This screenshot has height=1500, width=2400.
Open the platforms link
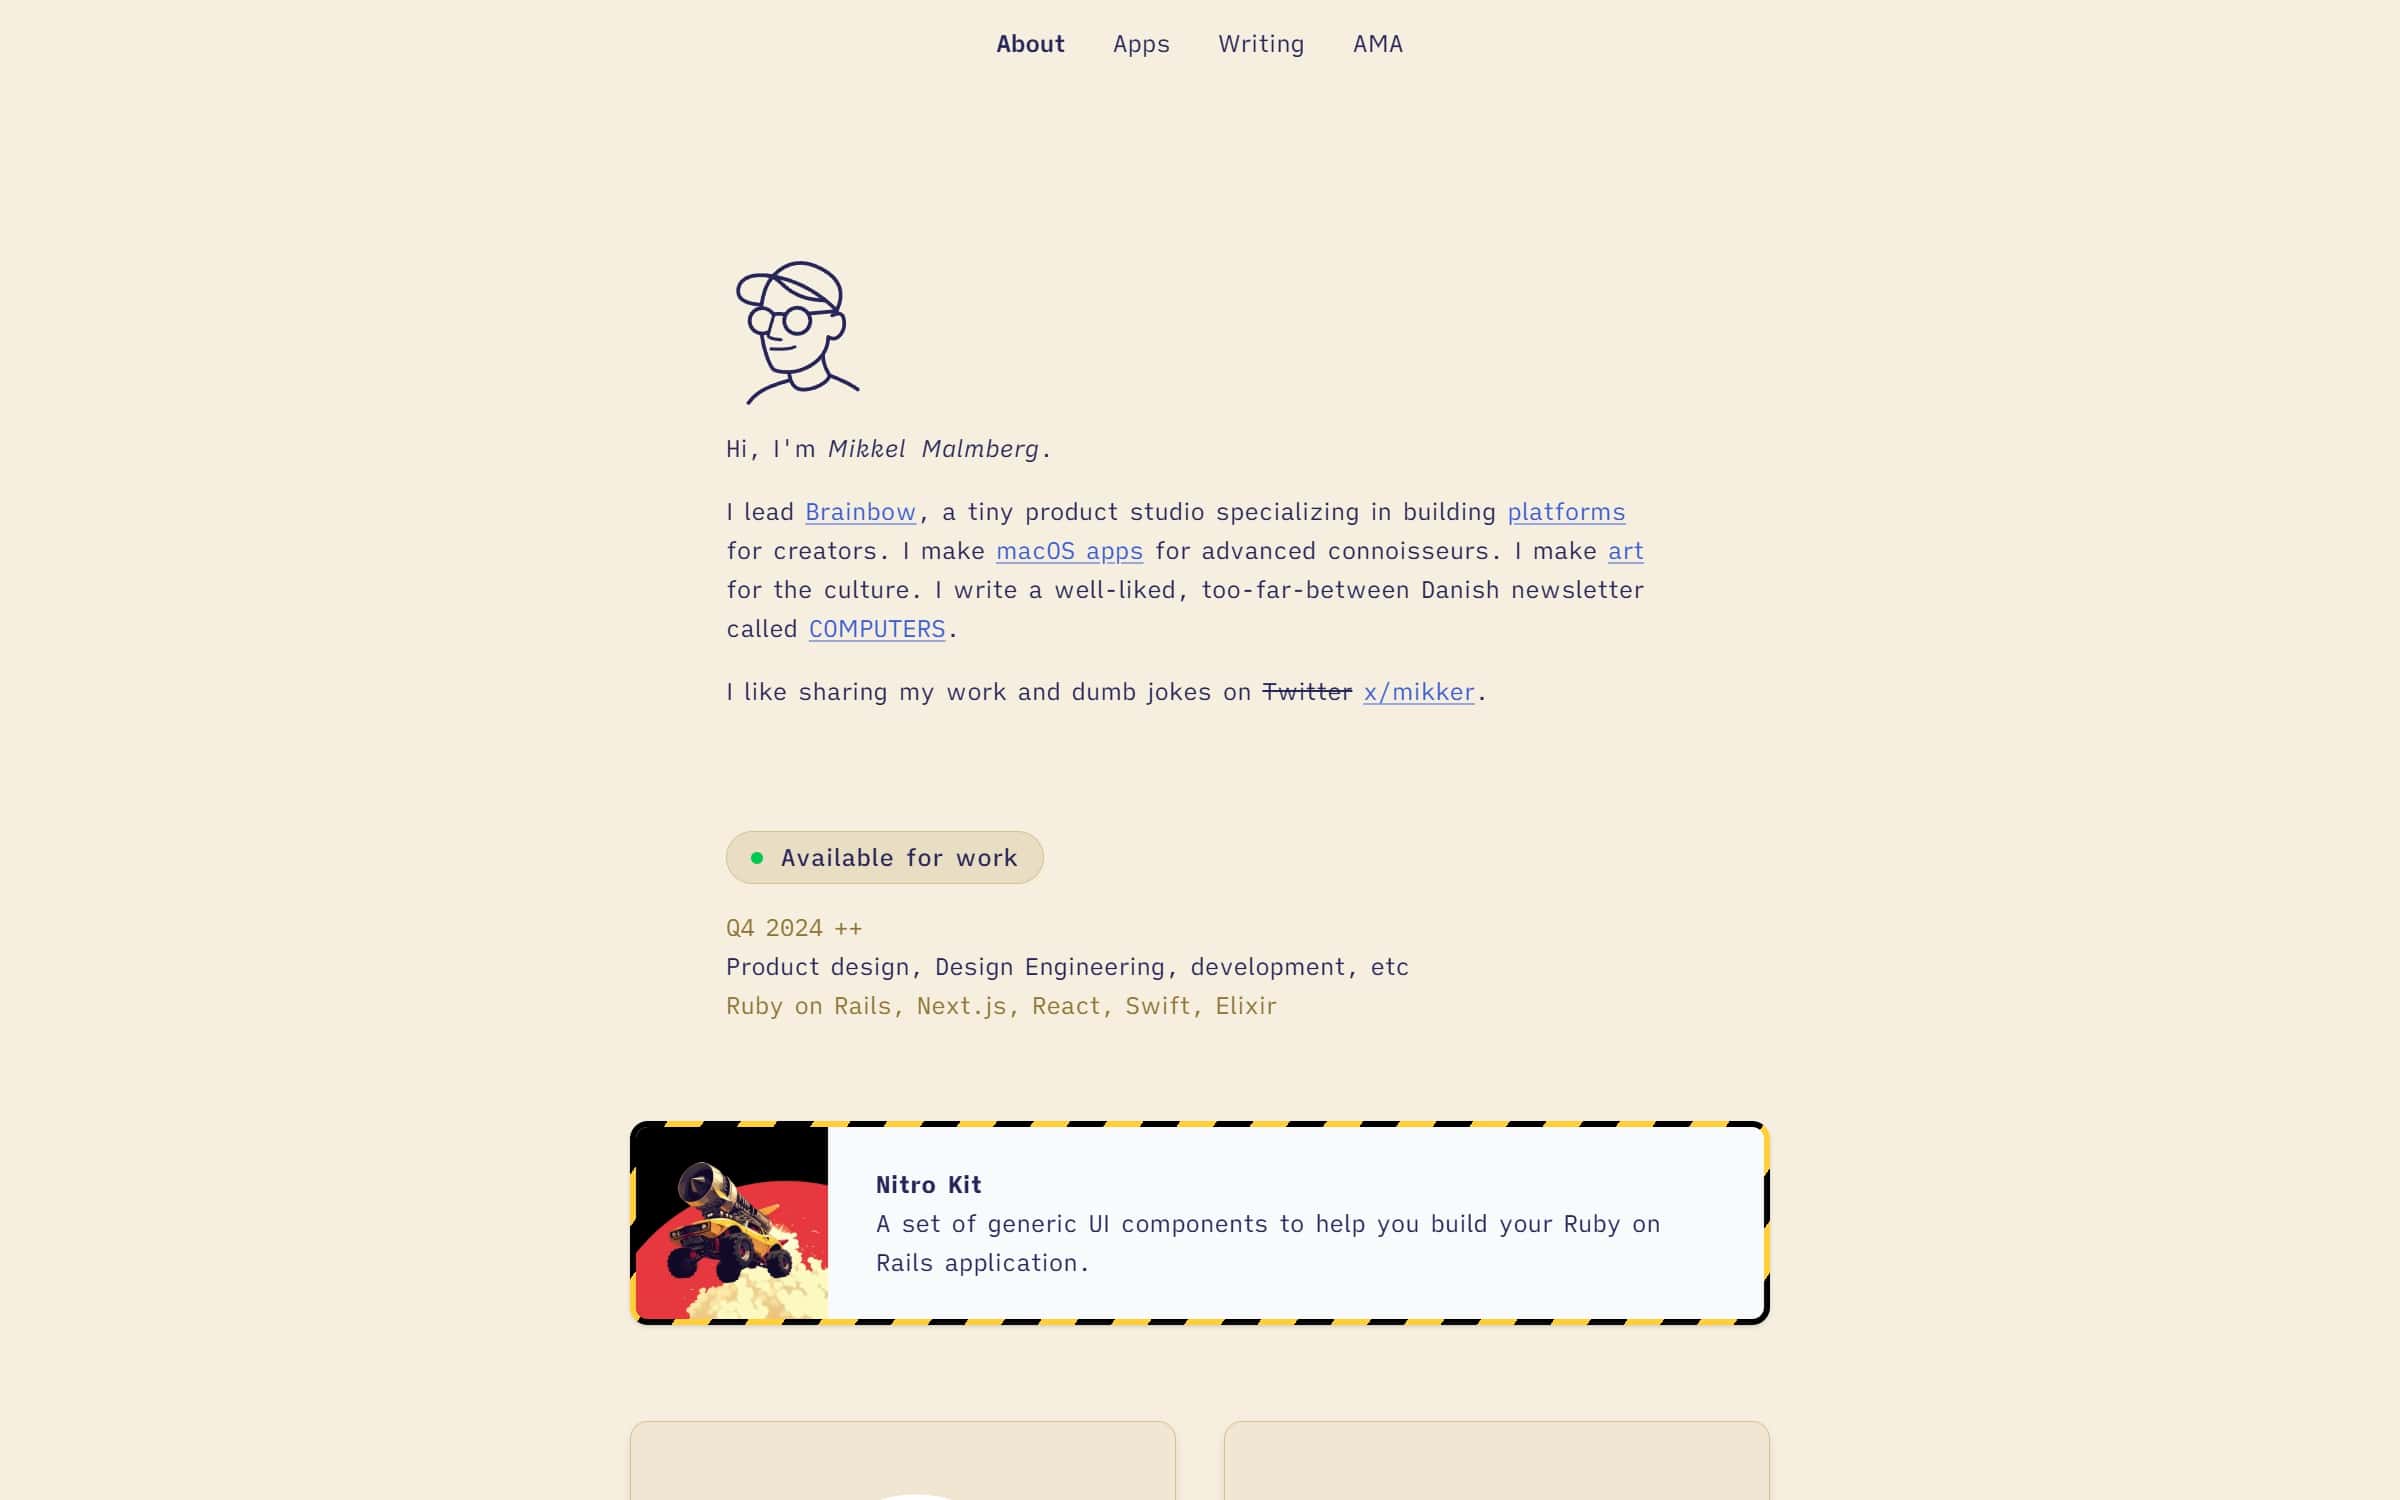pyautogui.click(x=1565, y=512)
